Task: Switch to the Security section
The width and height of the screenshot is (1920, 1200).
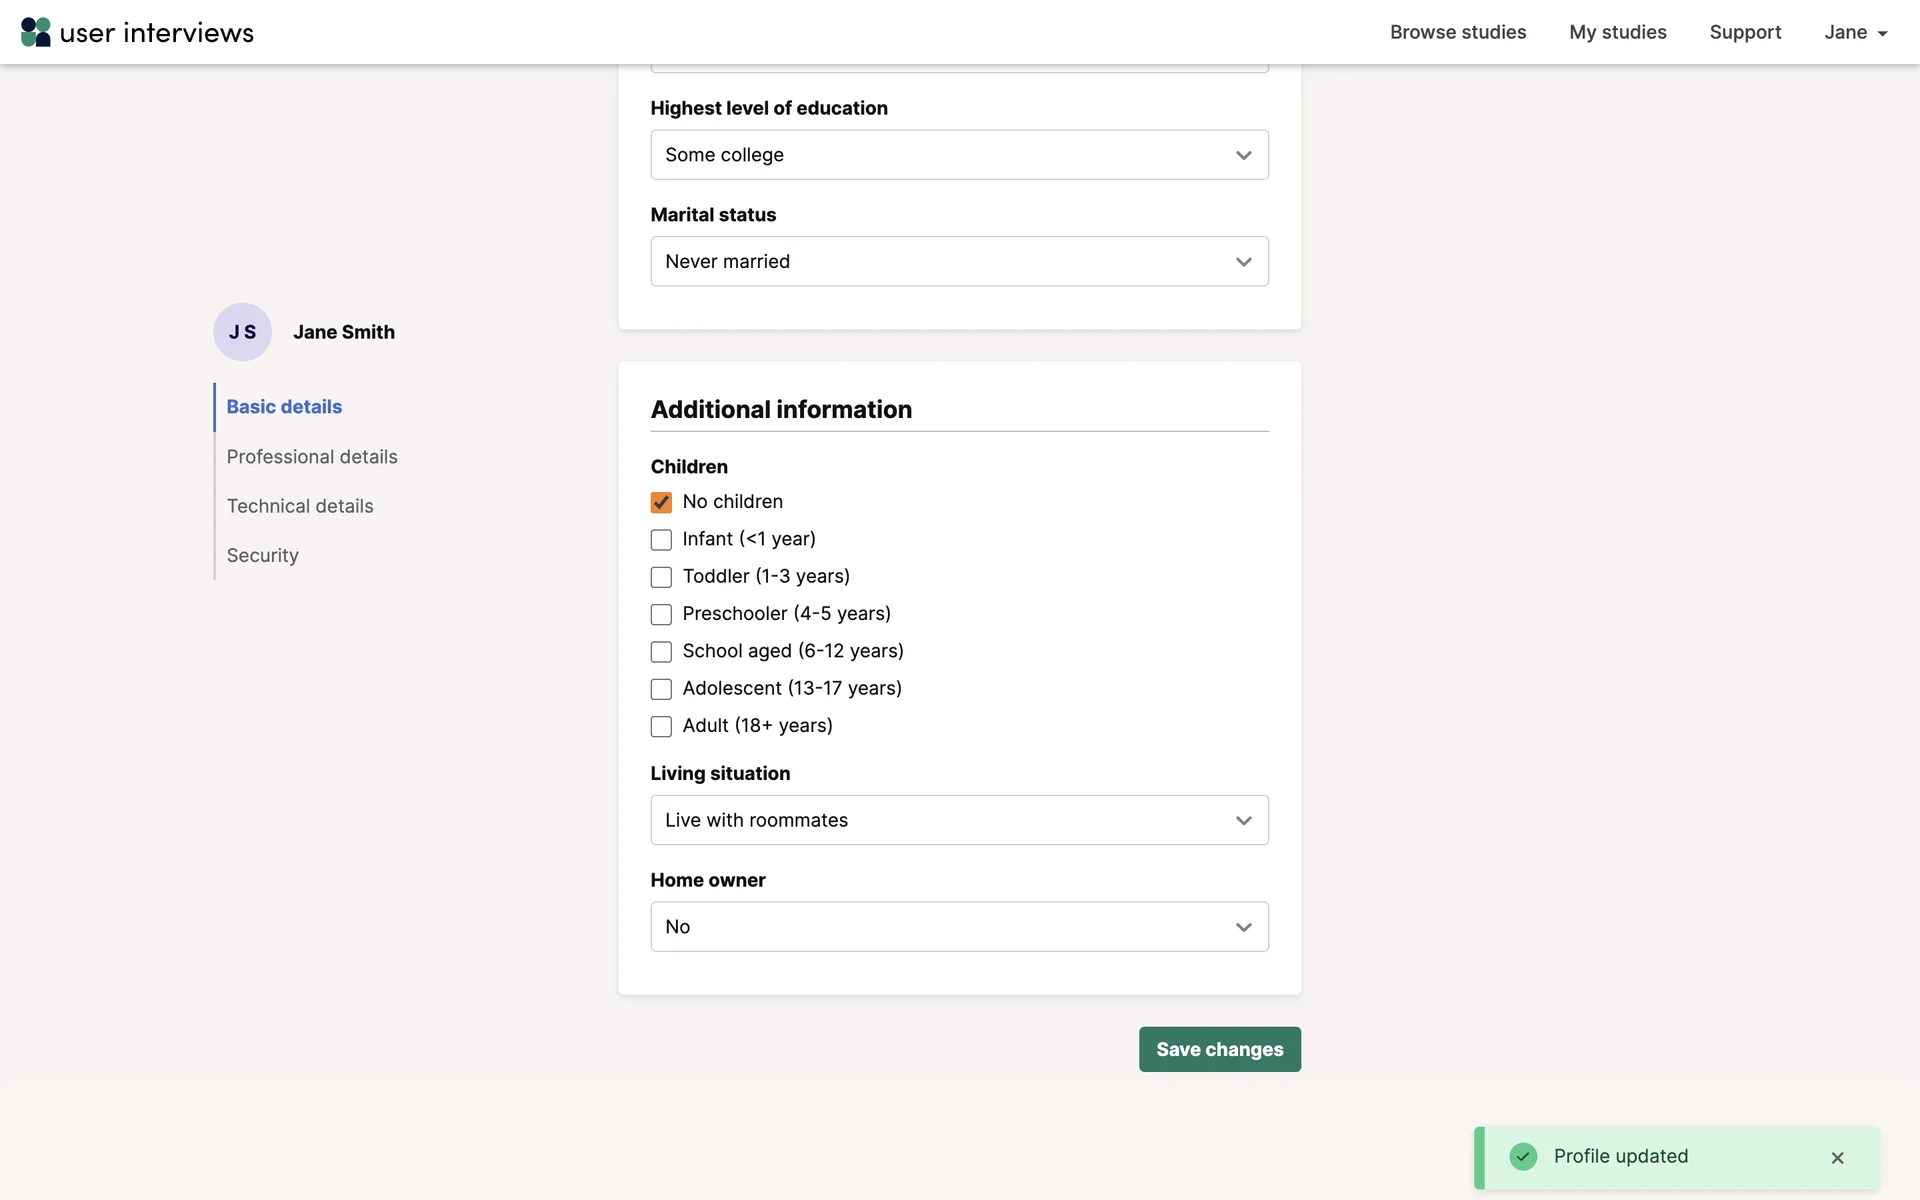Action: [x=262, y=555]
